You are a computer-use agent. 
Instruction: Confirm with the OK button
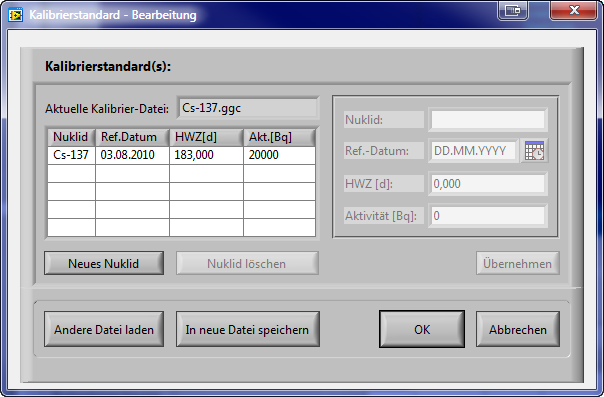click(x=422, y=330)
